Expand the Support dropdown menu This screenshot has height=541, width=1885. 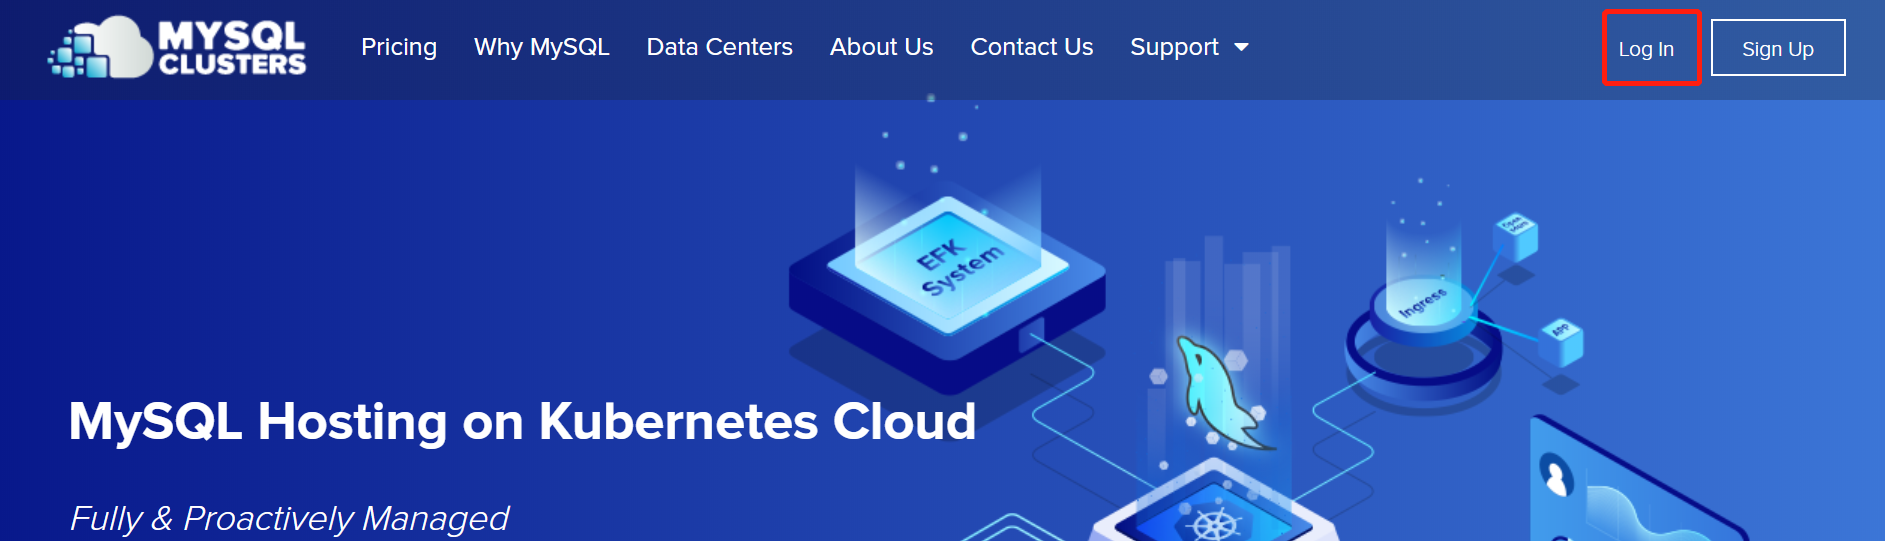click(1189, 47)
